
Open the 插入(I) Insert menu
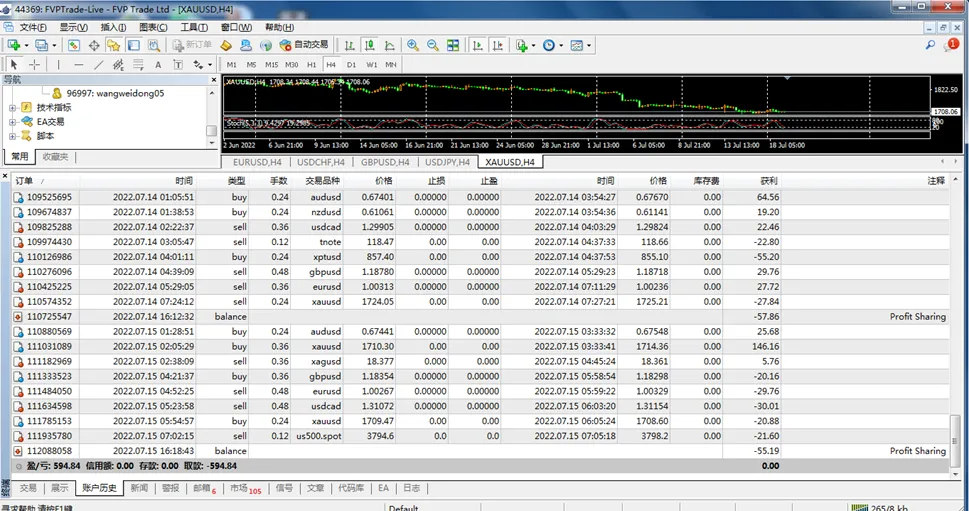pos(113,27)
